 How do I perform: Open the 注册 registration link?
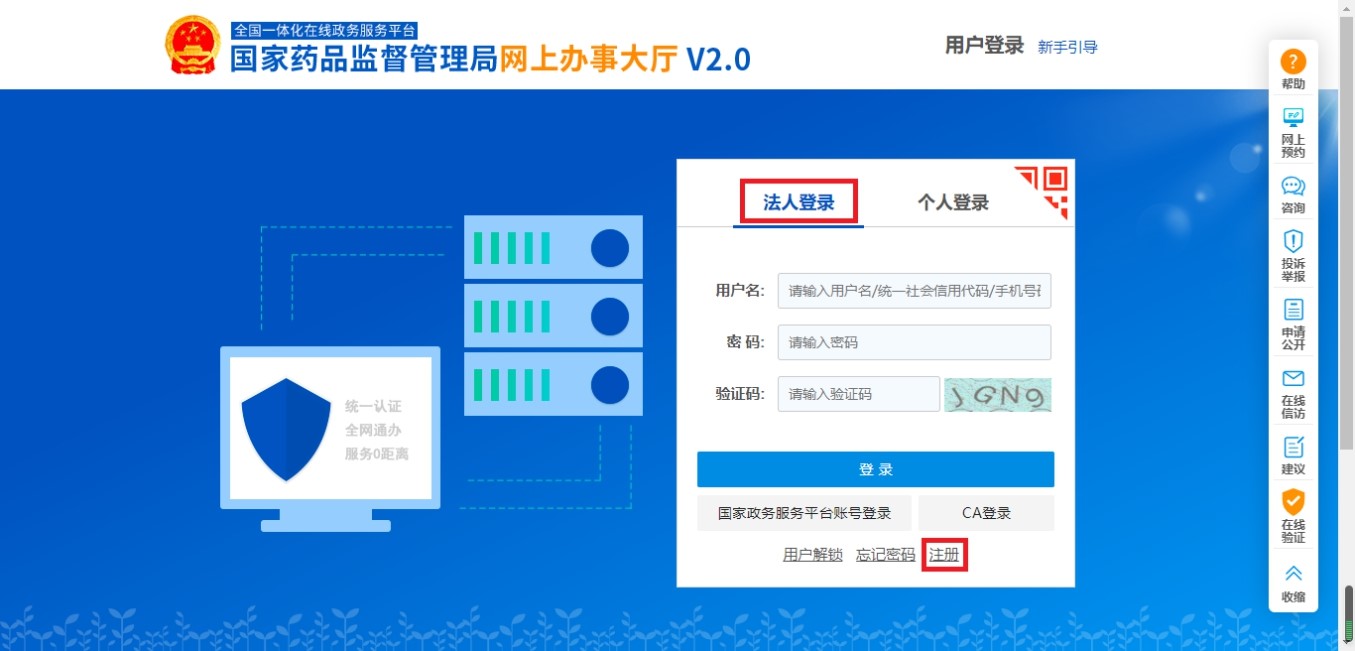click(944, 553)
